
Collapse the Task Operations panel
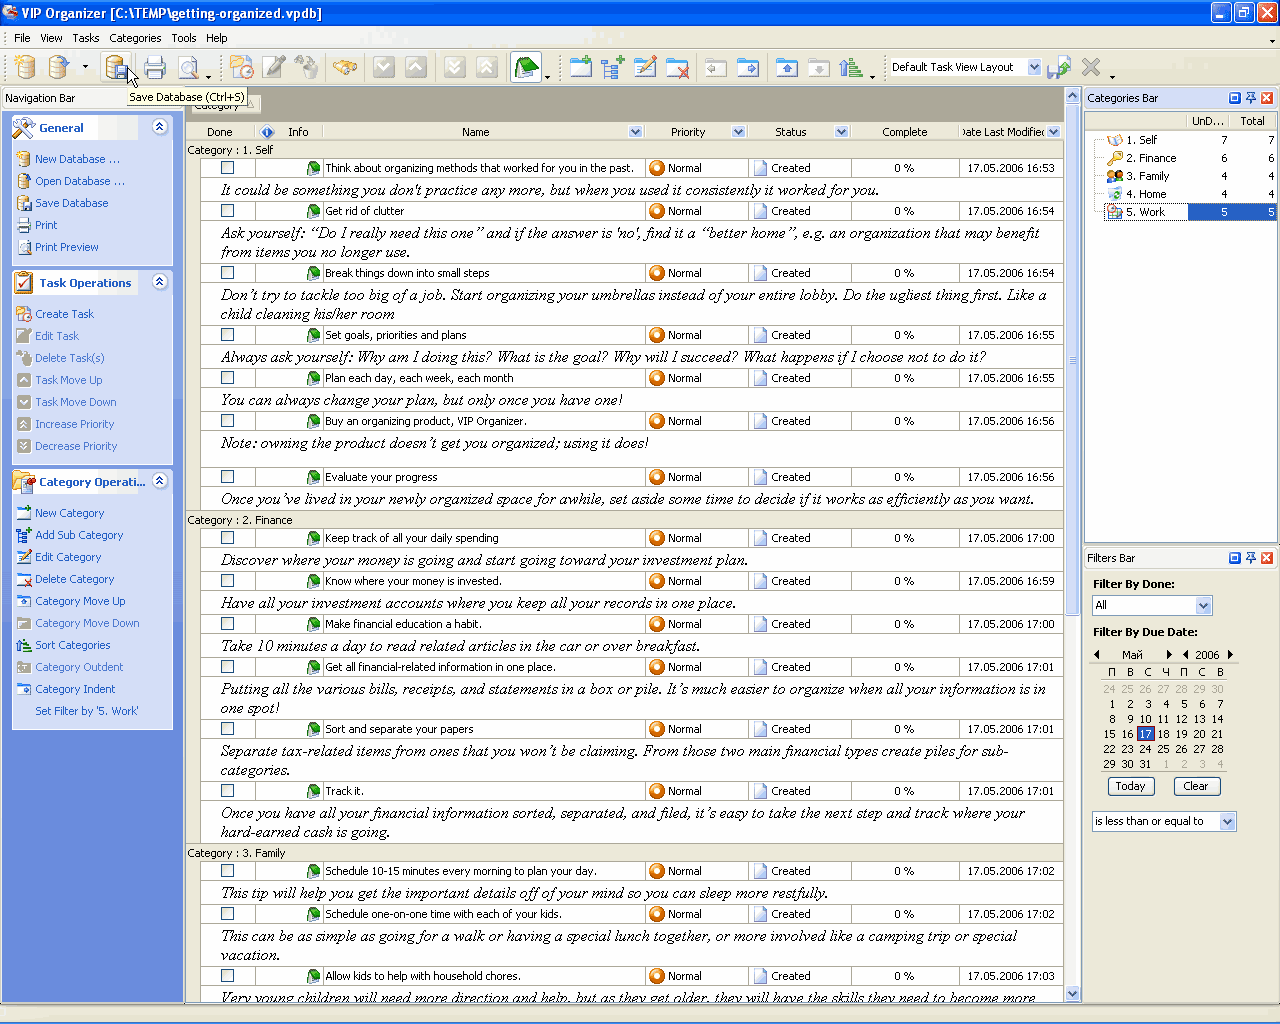pyautogui.click(x=159, y=282)
